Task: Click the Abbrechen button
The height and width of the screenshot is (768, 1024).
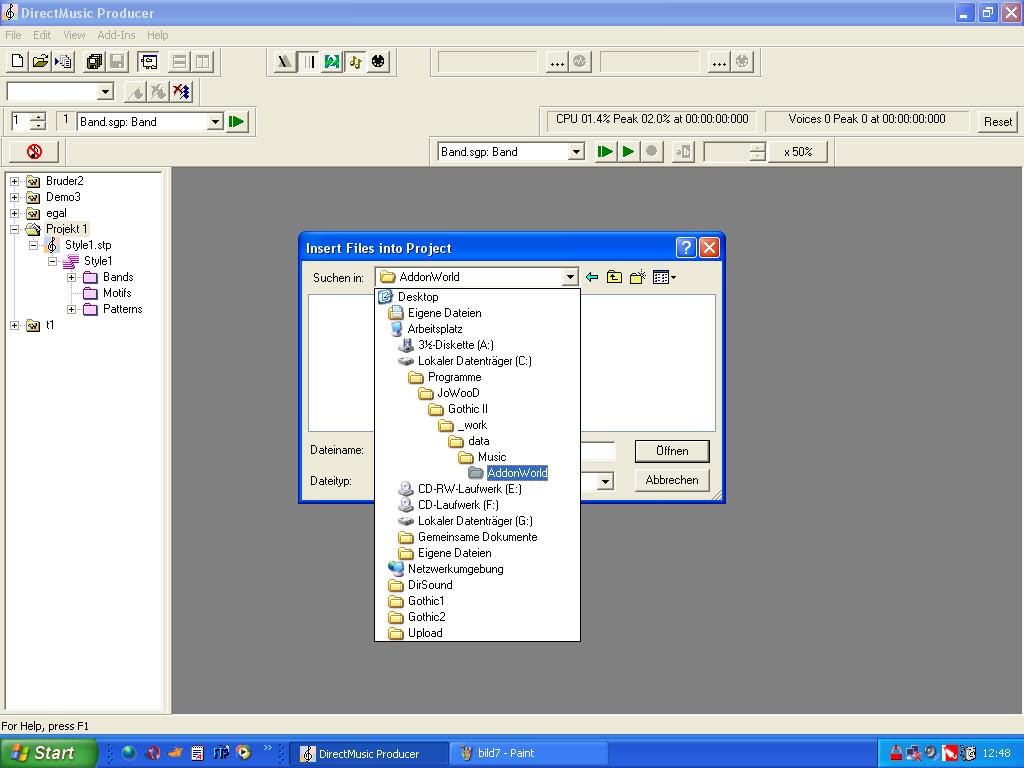Action: point(671,480)
